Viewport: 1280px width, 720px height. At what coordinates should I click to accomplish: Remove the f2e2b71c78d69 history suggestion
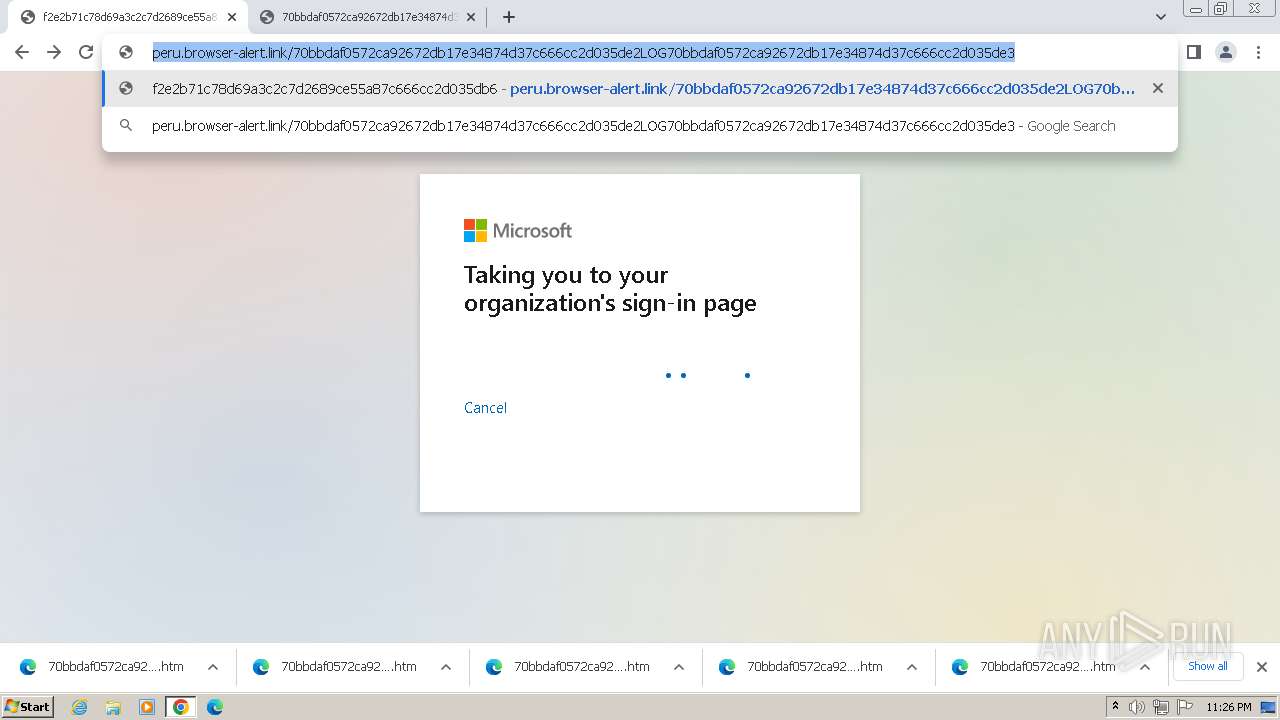click(1157, 88)
